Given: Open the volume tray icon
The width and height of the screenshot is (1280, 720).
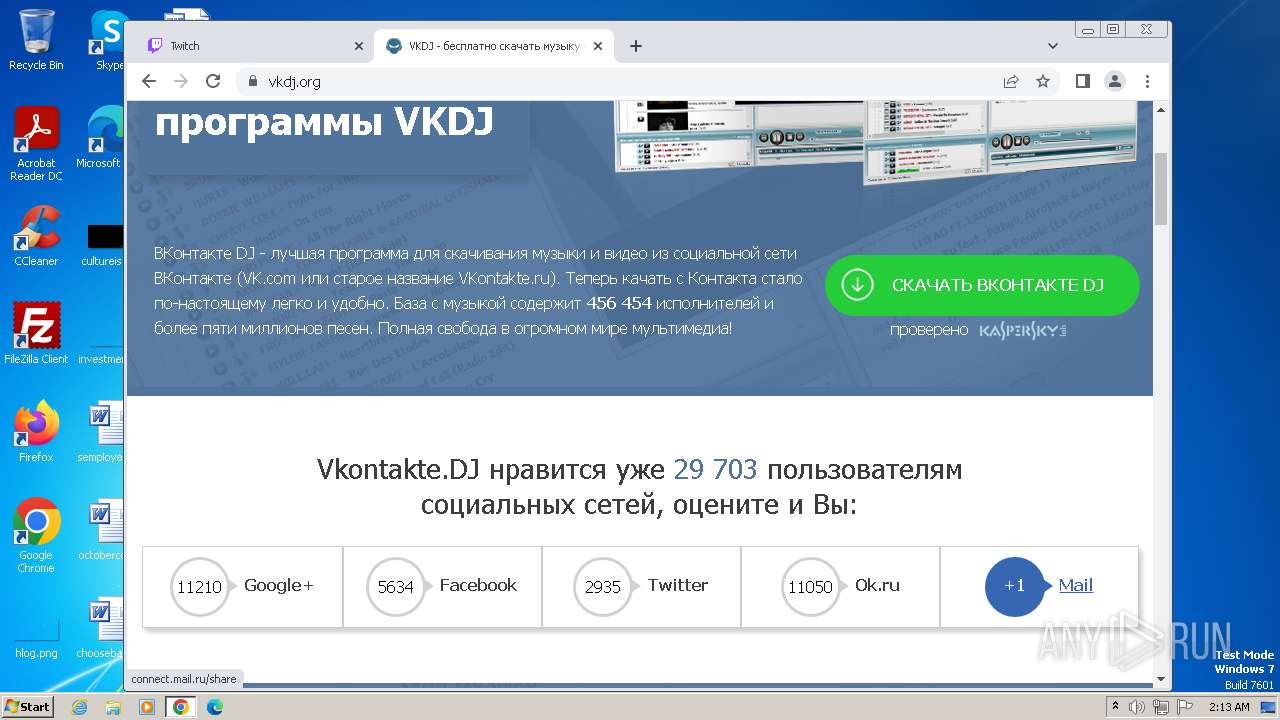Looking at the screenshot, I should pos(1137,707).
